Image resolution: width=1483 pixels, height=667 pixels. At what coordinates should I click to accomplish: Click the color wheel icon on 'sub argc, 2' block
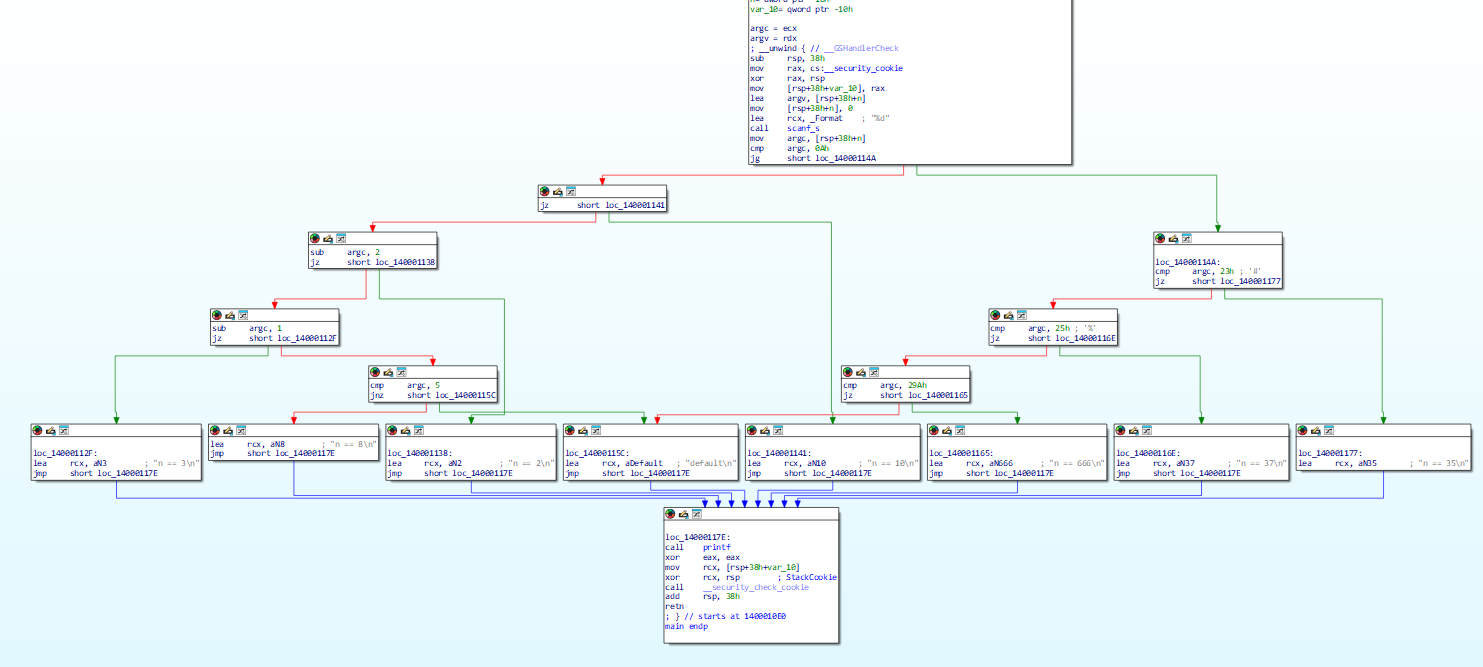[315, 239]
